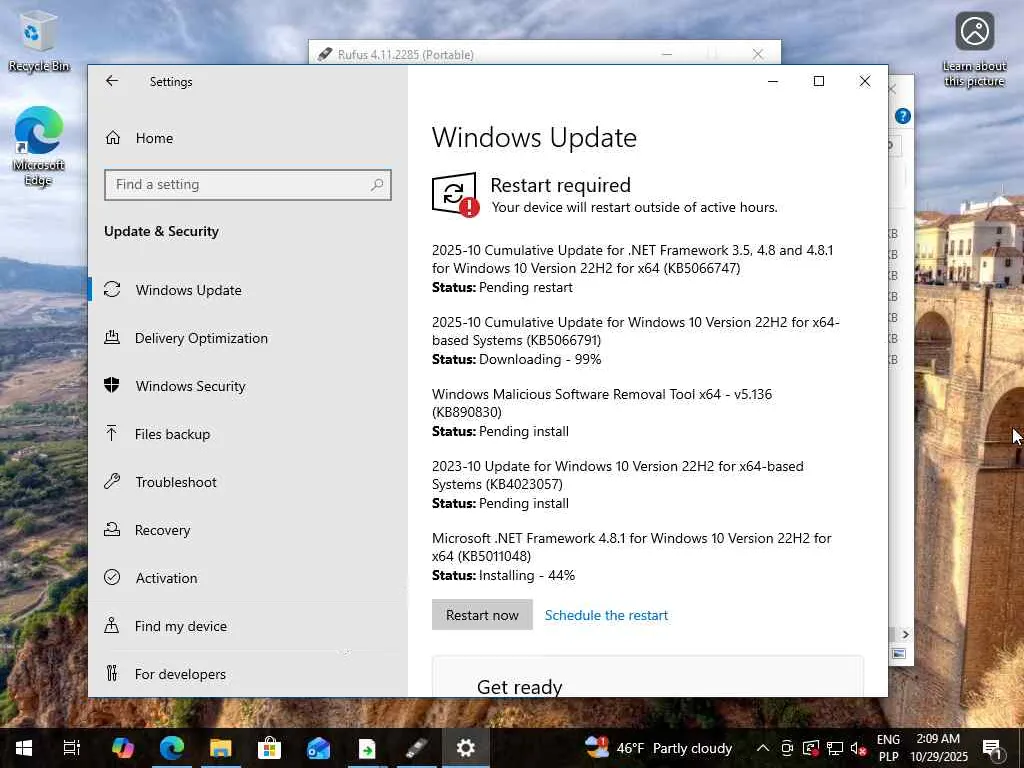Click Windows Update tray icon with red dot
Viewport: 1024px width, 768px height.
tap(810, 748)
